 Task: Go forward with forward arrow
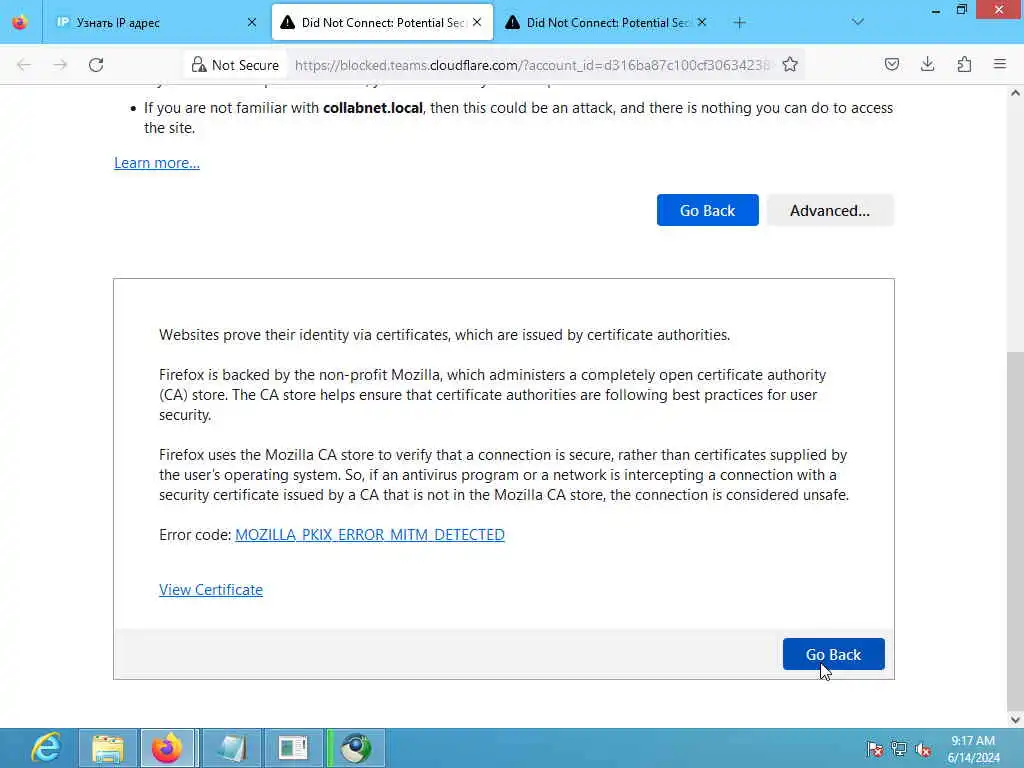pyautogui.click(x=60, y=65)
